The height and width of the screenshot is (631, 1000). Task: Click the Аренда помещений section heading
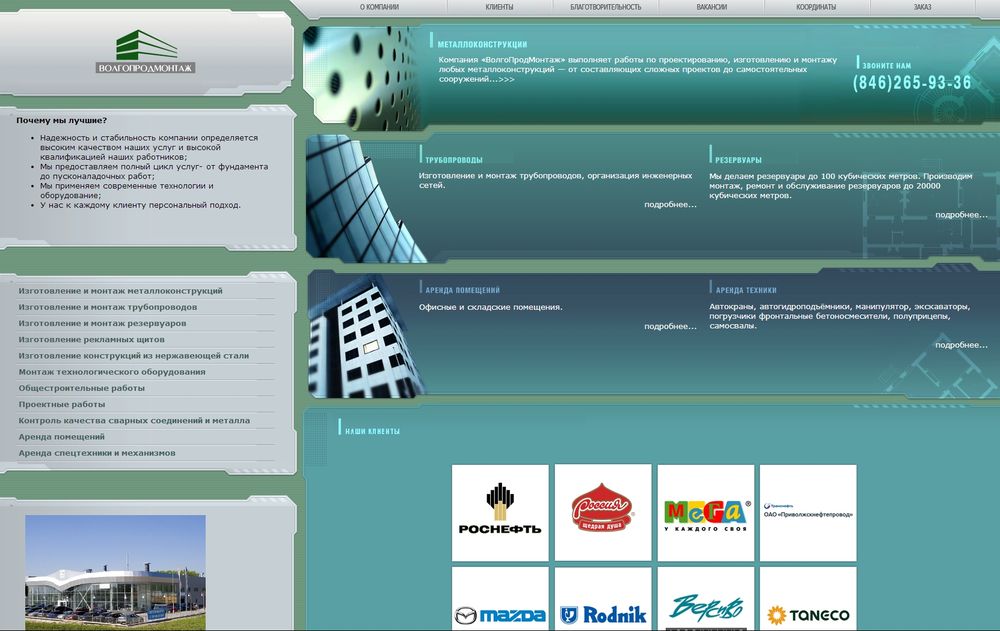point(462,290)
